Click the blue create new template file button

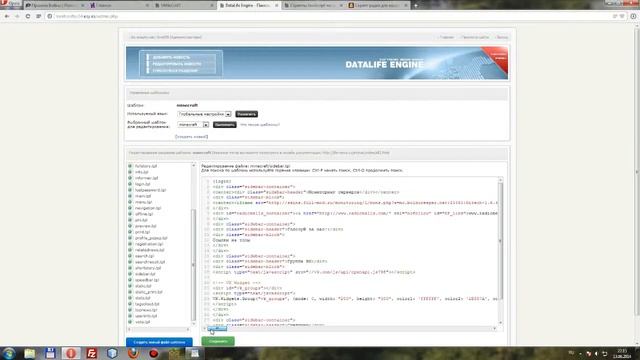point(159,342)
